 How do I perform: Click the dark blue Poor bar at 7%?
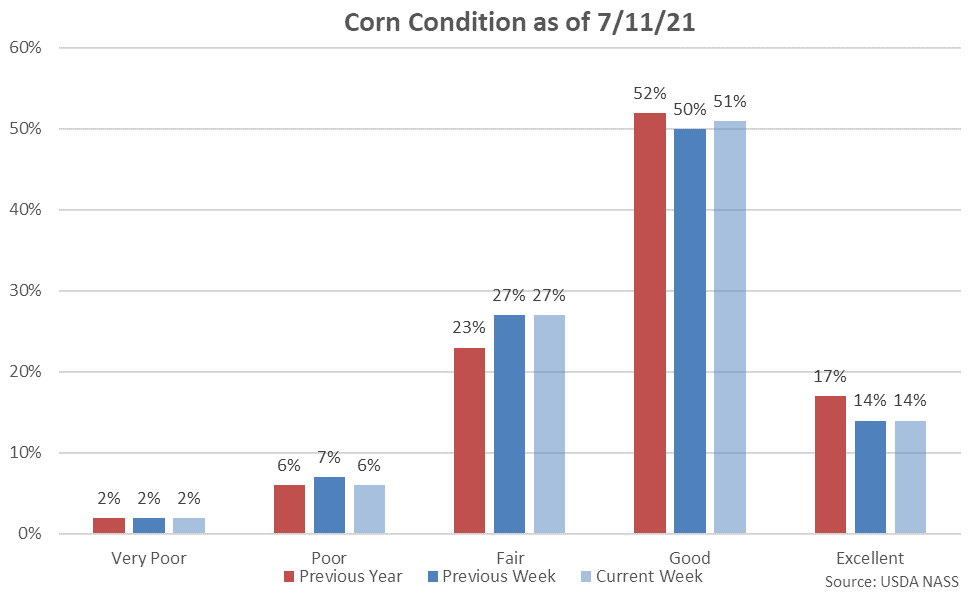click(329, 505)
